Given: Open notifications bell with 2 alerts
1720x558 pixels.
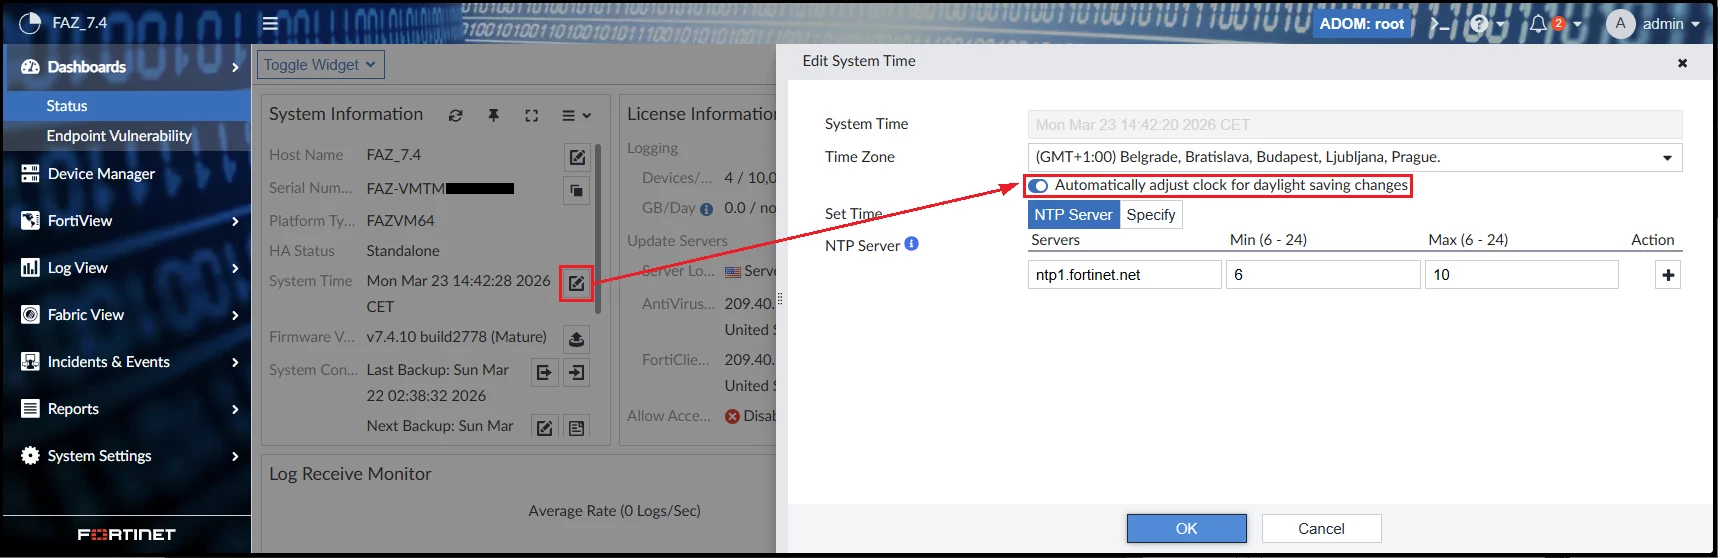Looking at the screenshot, I should click(x=1538, y=24).
